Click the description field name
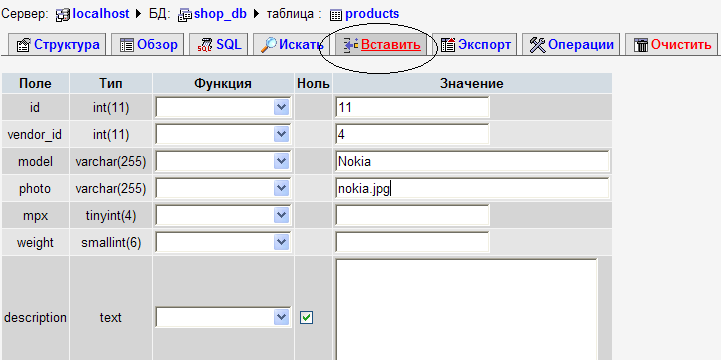Image resolution: width=721 pixels, height=360 pixels. [35, 318]
